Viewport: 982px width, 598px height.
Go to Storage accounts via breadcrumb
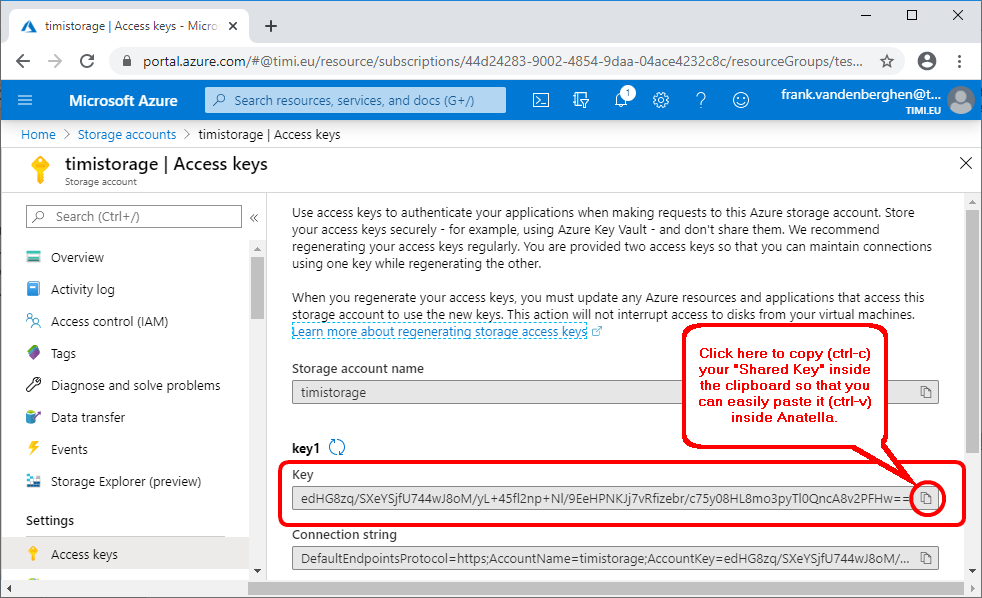(x=127, y=135)
